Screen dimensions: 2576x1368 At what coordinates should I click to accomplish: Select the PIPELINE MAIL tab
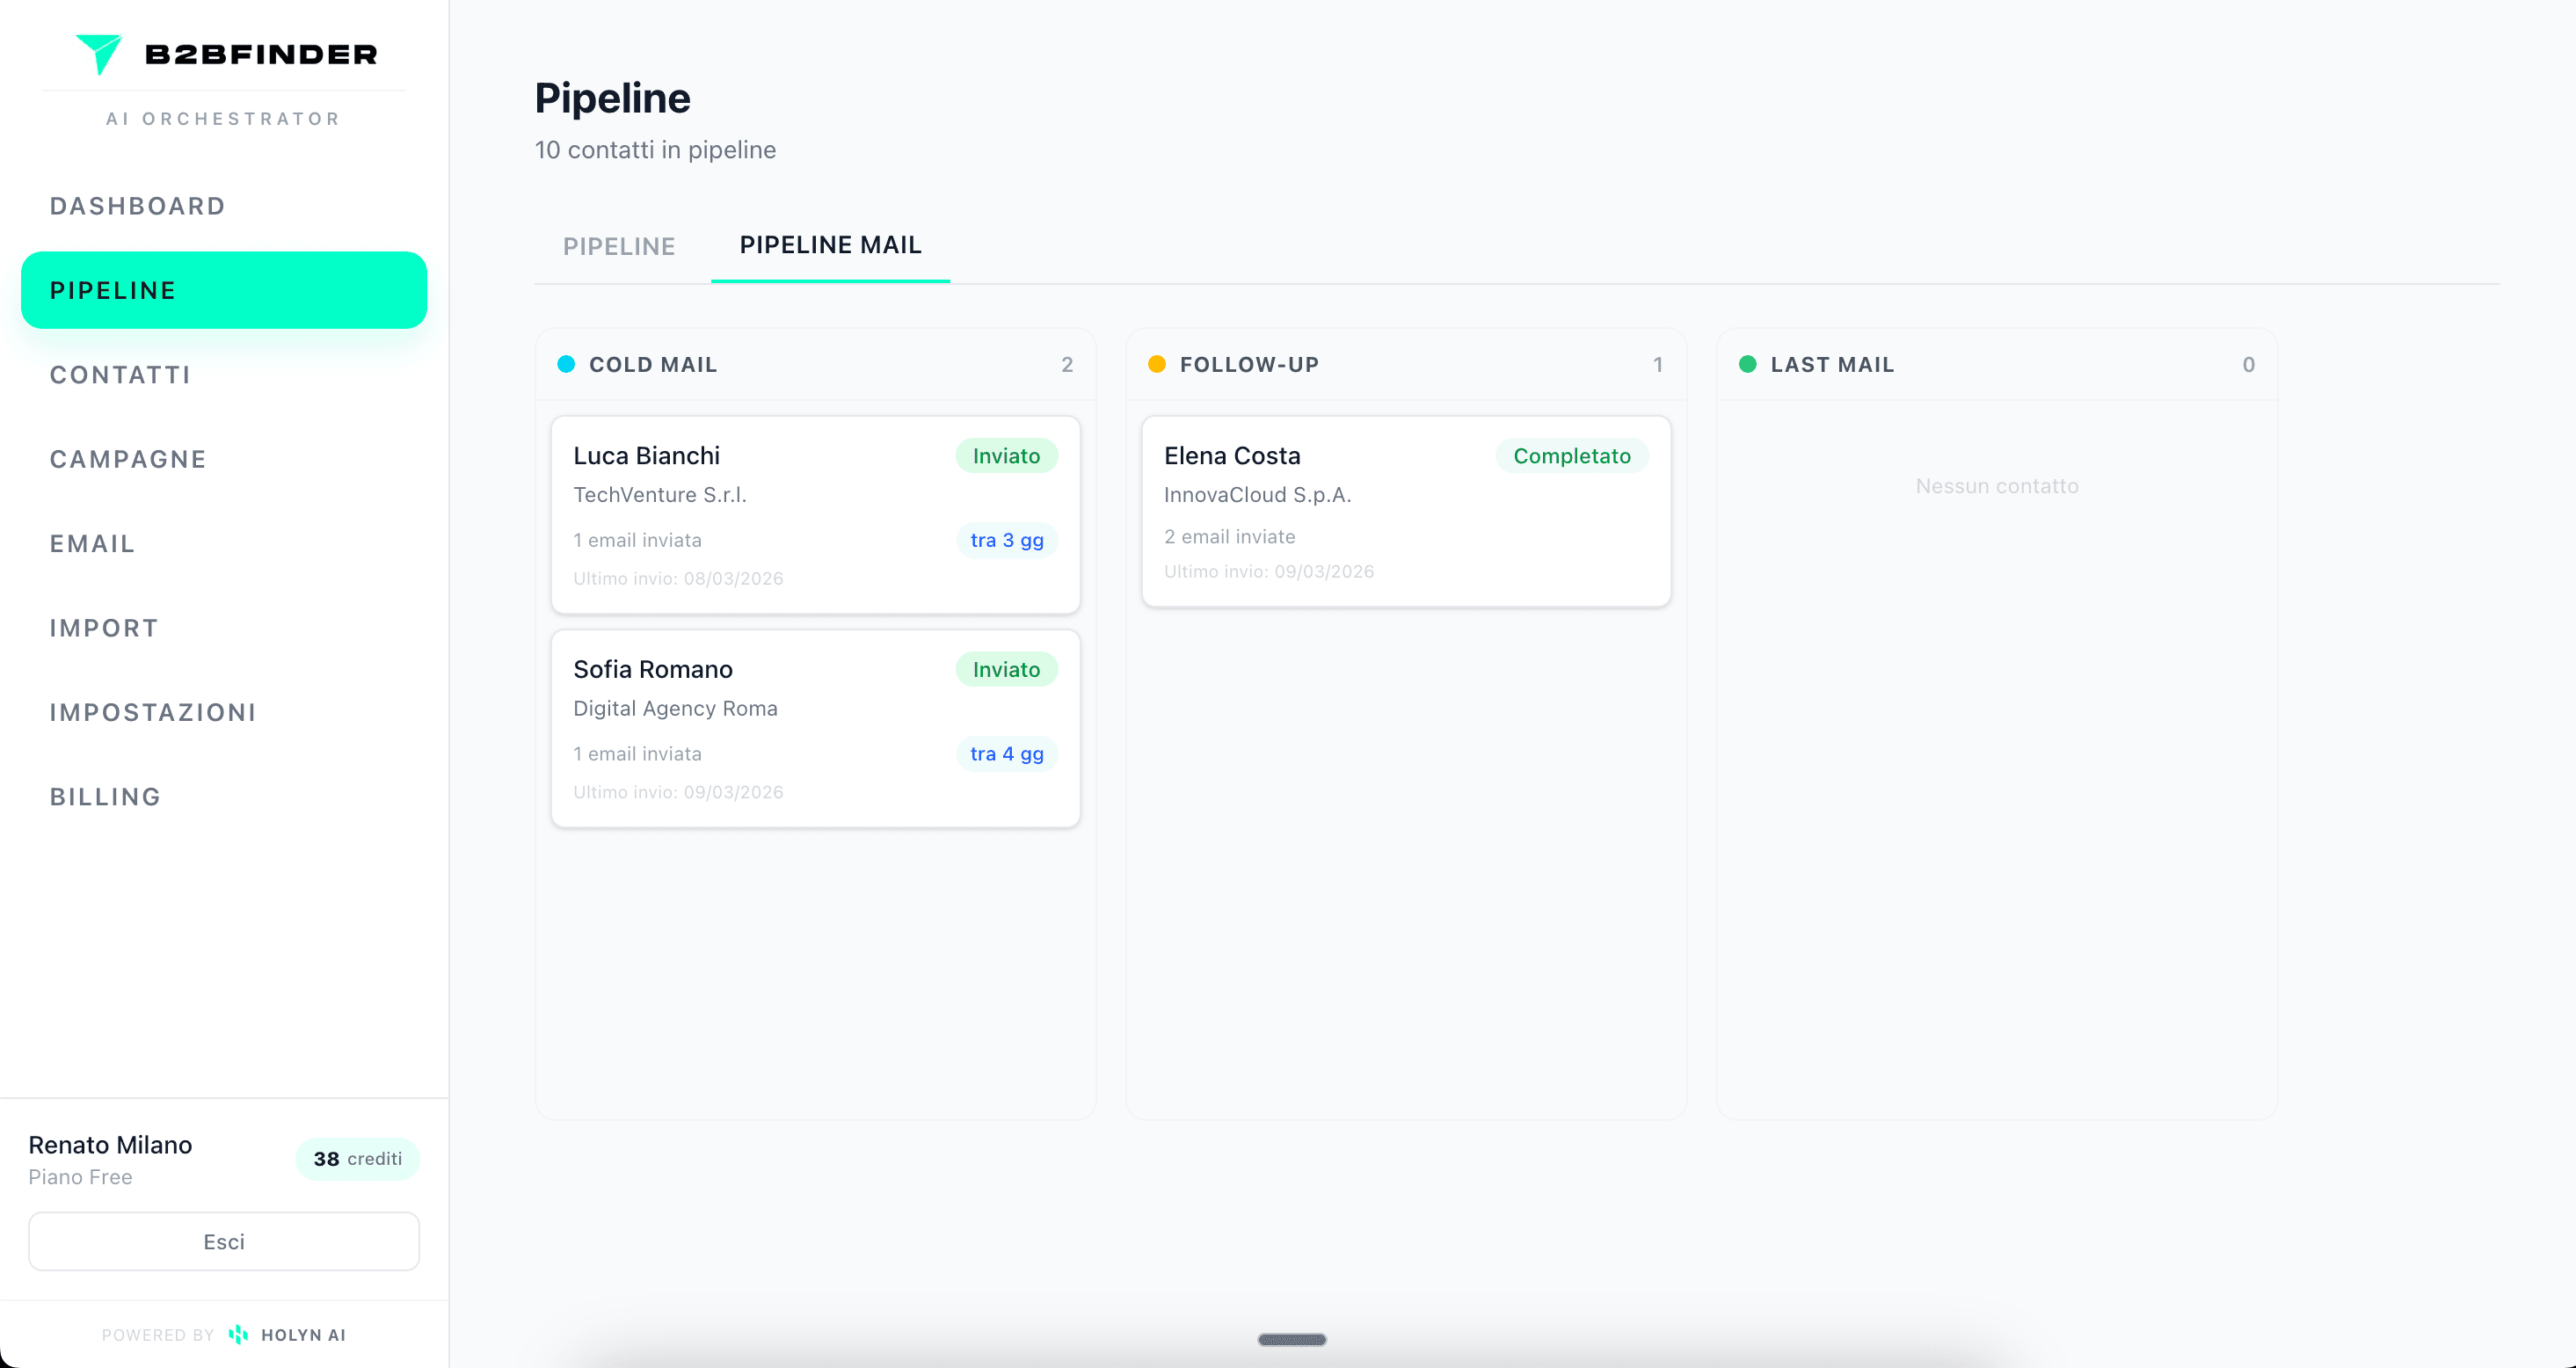830,245
